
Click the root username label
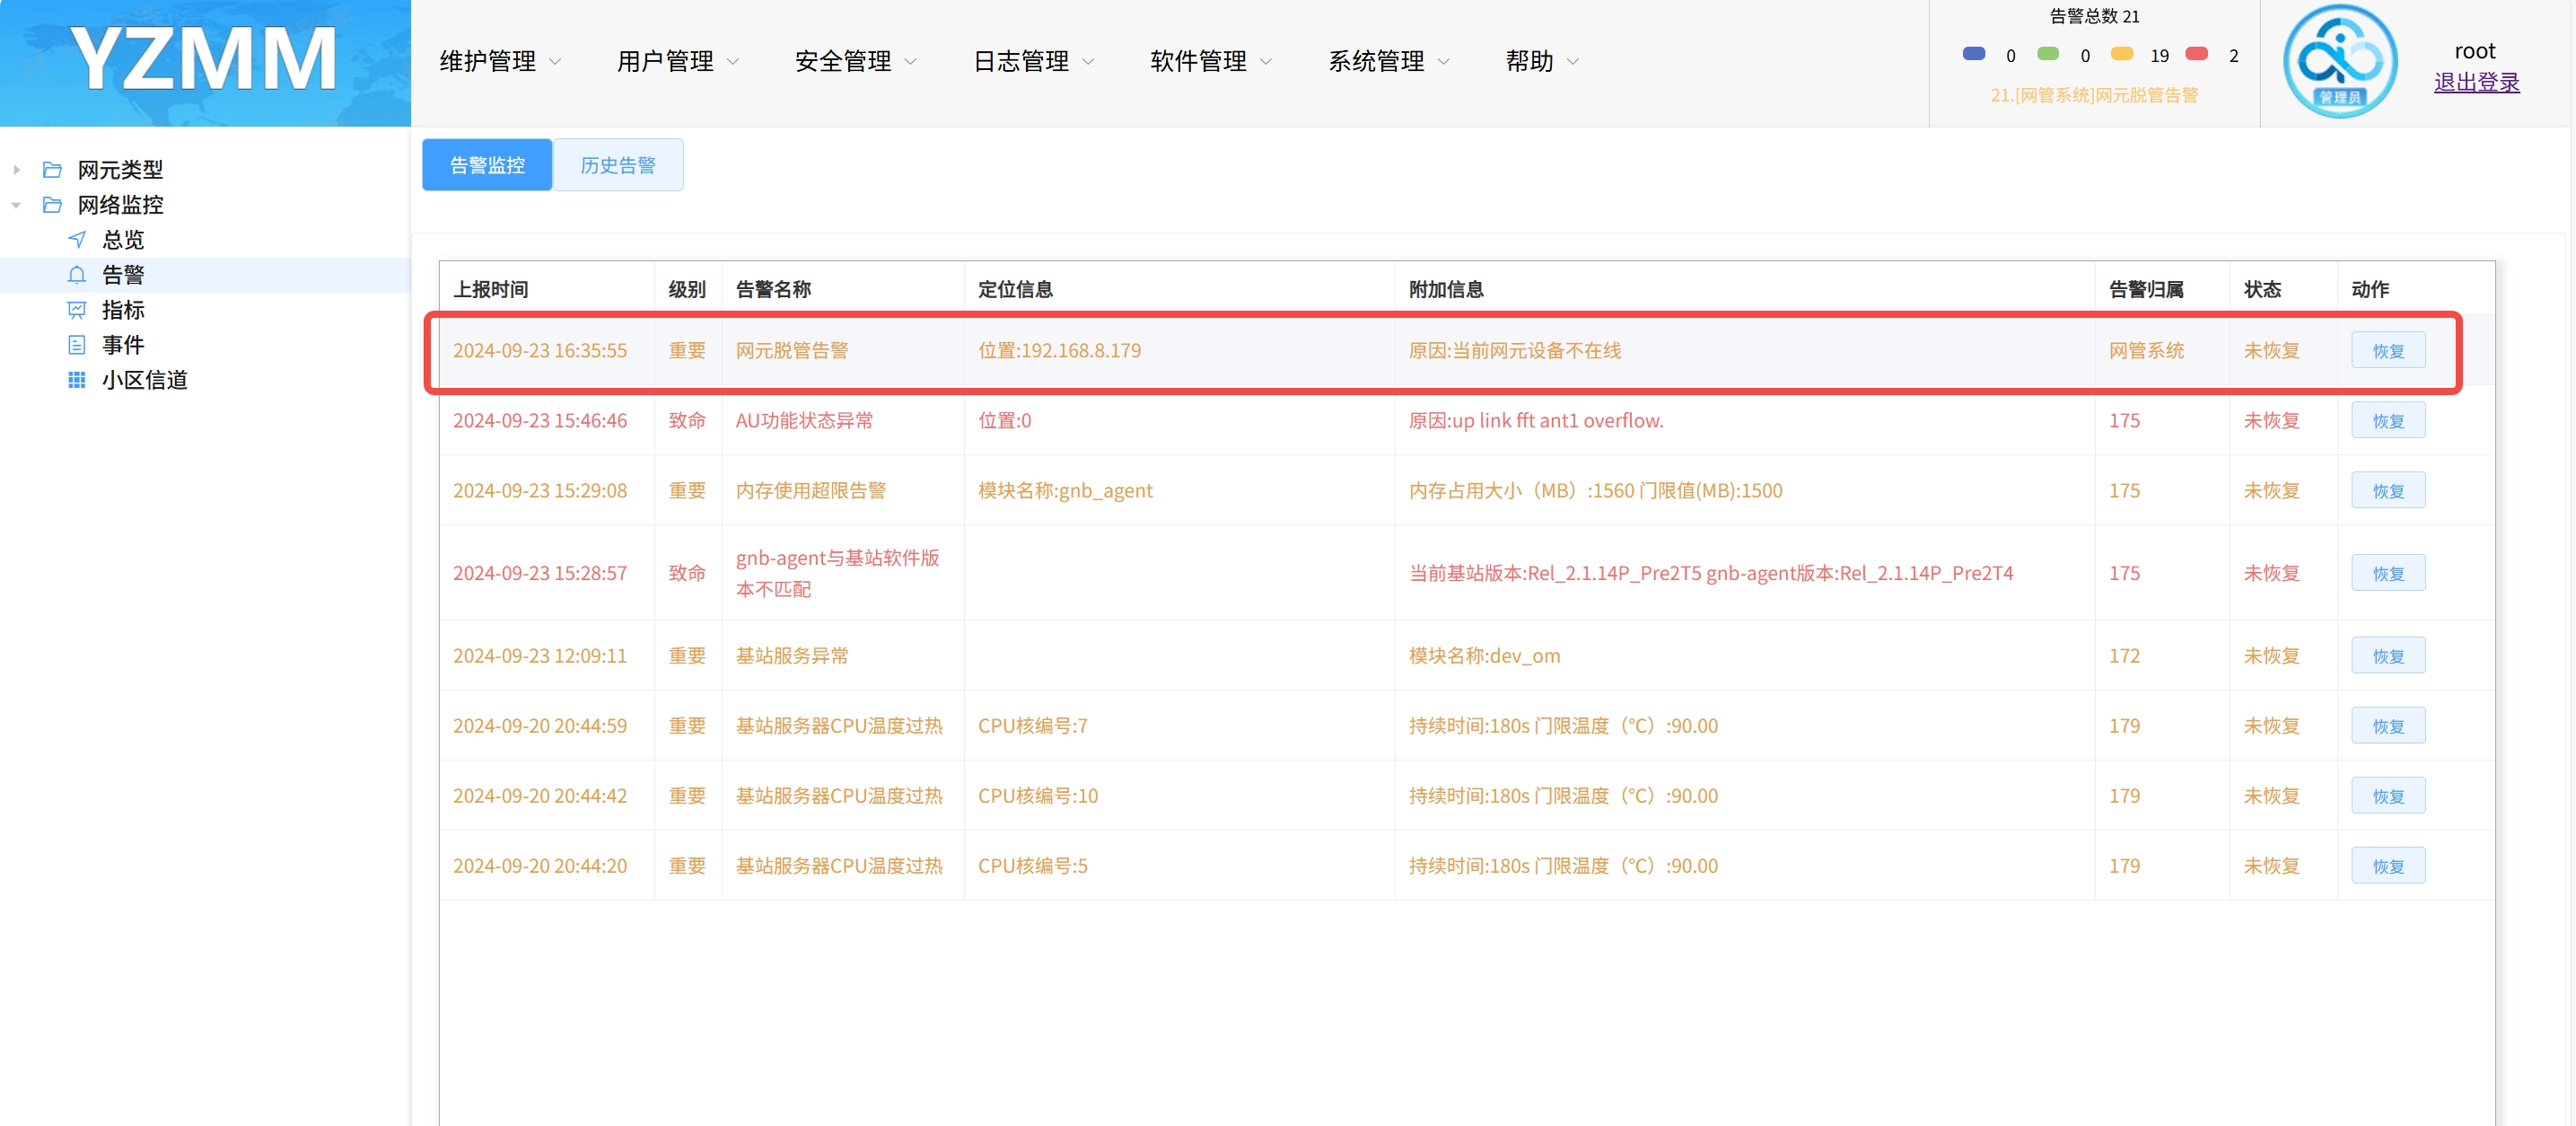click(x=2475, y=51)
